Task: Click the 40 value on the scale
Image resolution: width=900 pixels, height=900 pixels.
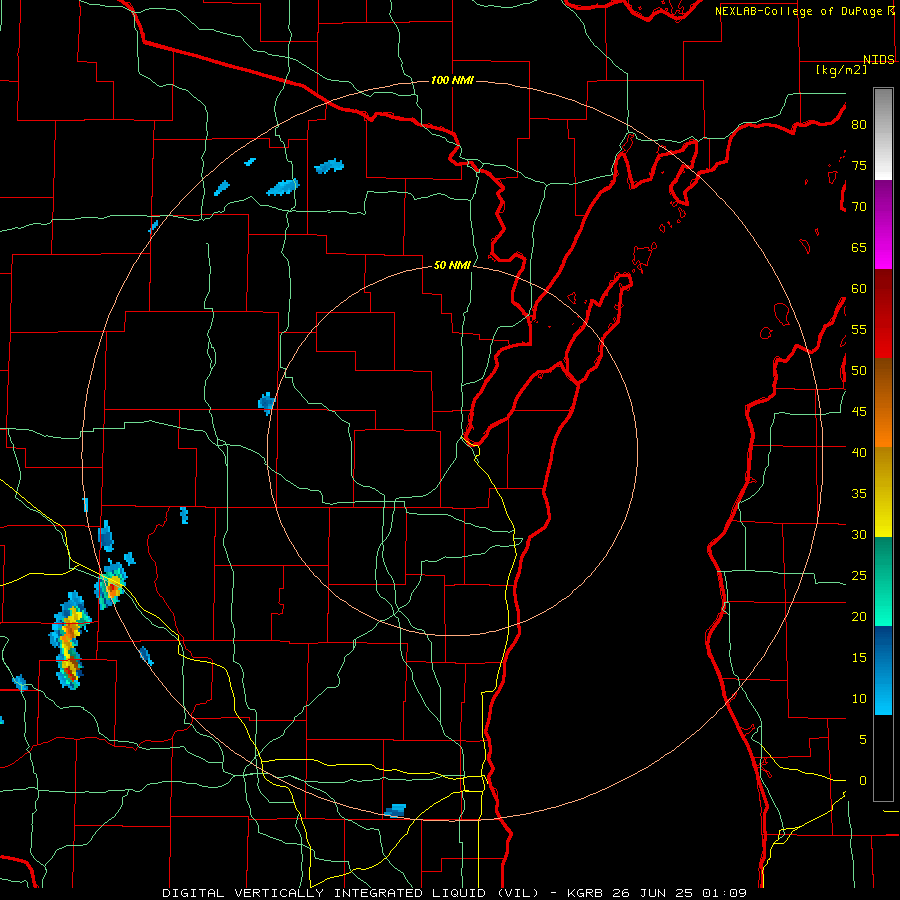Action: (859, 453)
